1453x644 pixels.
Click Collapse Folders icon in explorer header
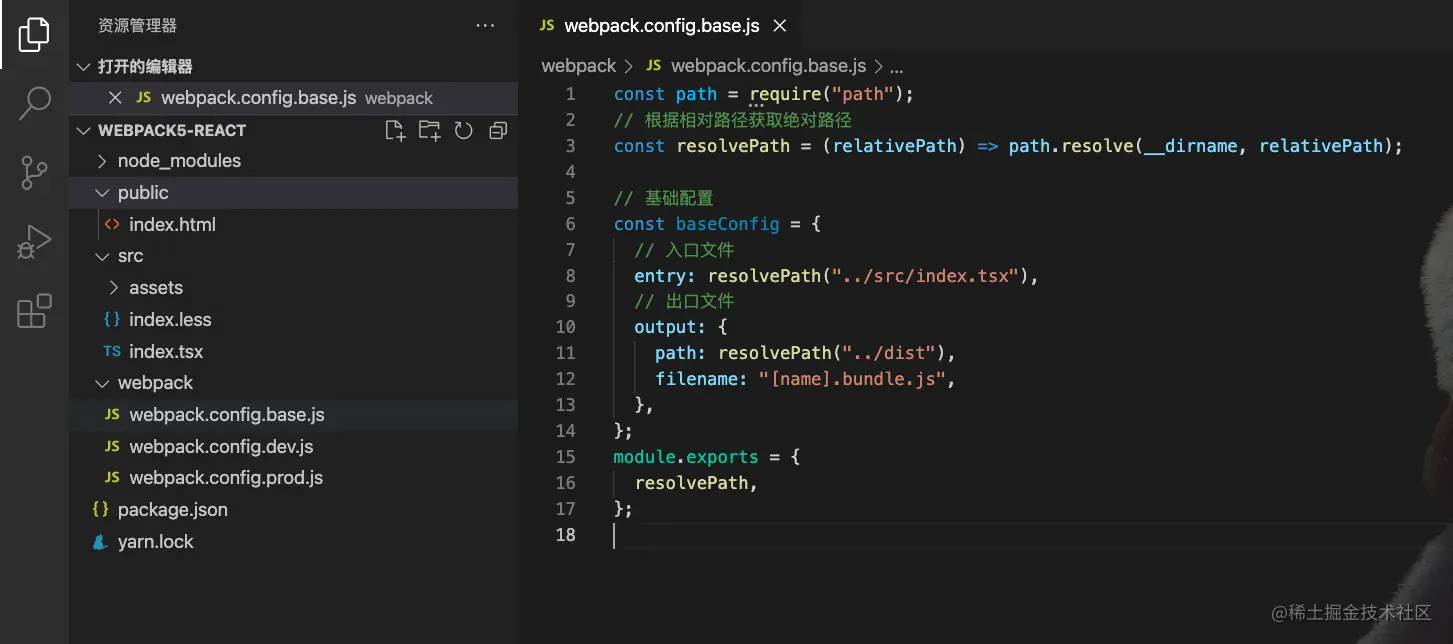click(x=498, y=131)
